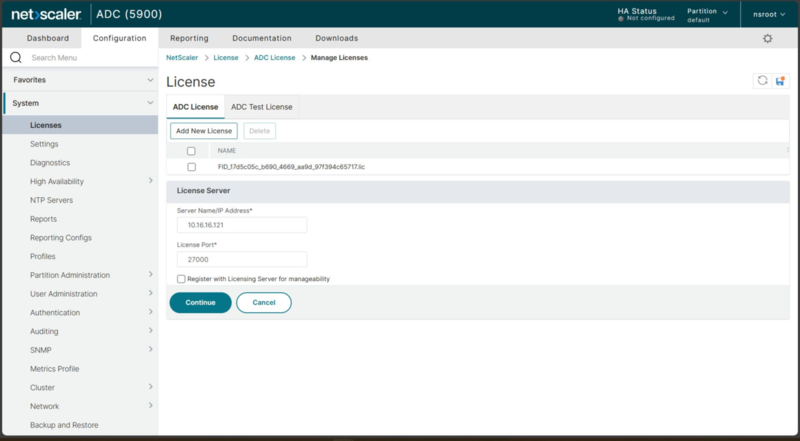Click the refresh icon near License heading
Viewport: 800px width, 441px height.
(762, 81)
